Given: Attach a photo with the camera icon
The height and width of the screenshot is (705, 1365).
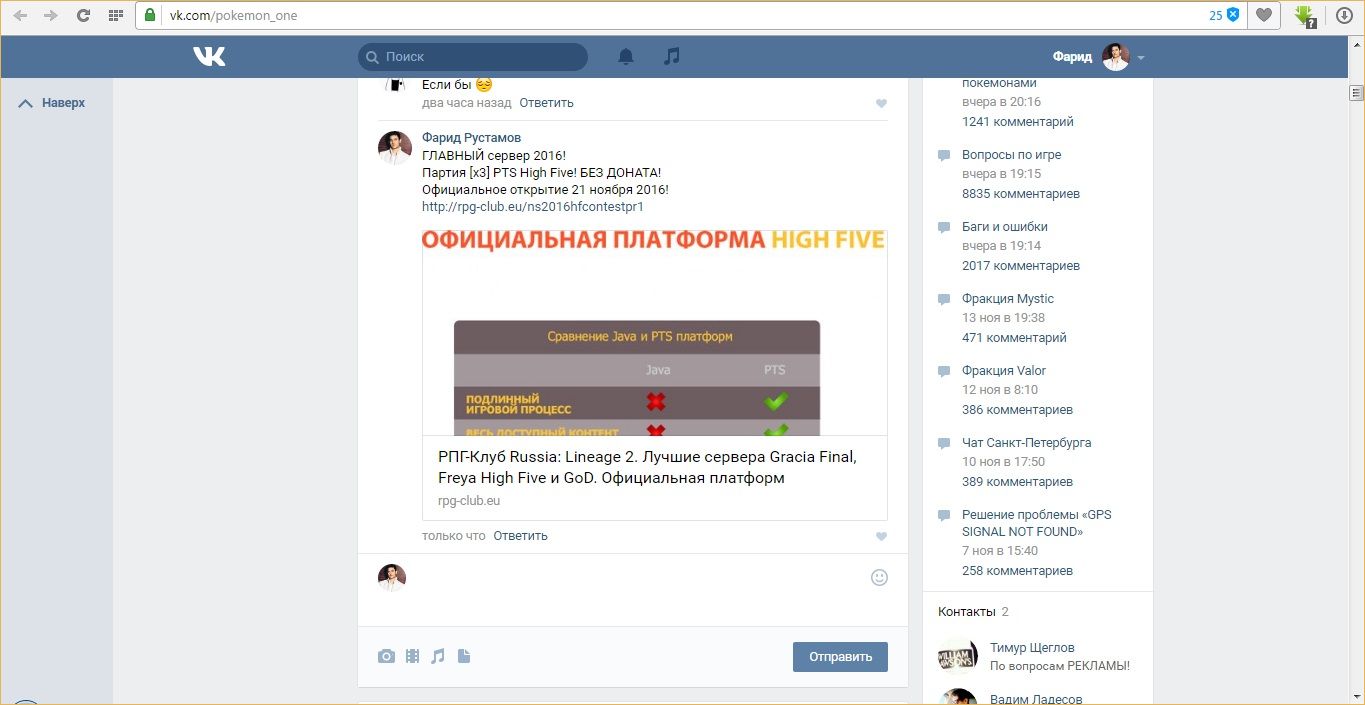Looking at the screenshot, I should [x=386, y=656].
